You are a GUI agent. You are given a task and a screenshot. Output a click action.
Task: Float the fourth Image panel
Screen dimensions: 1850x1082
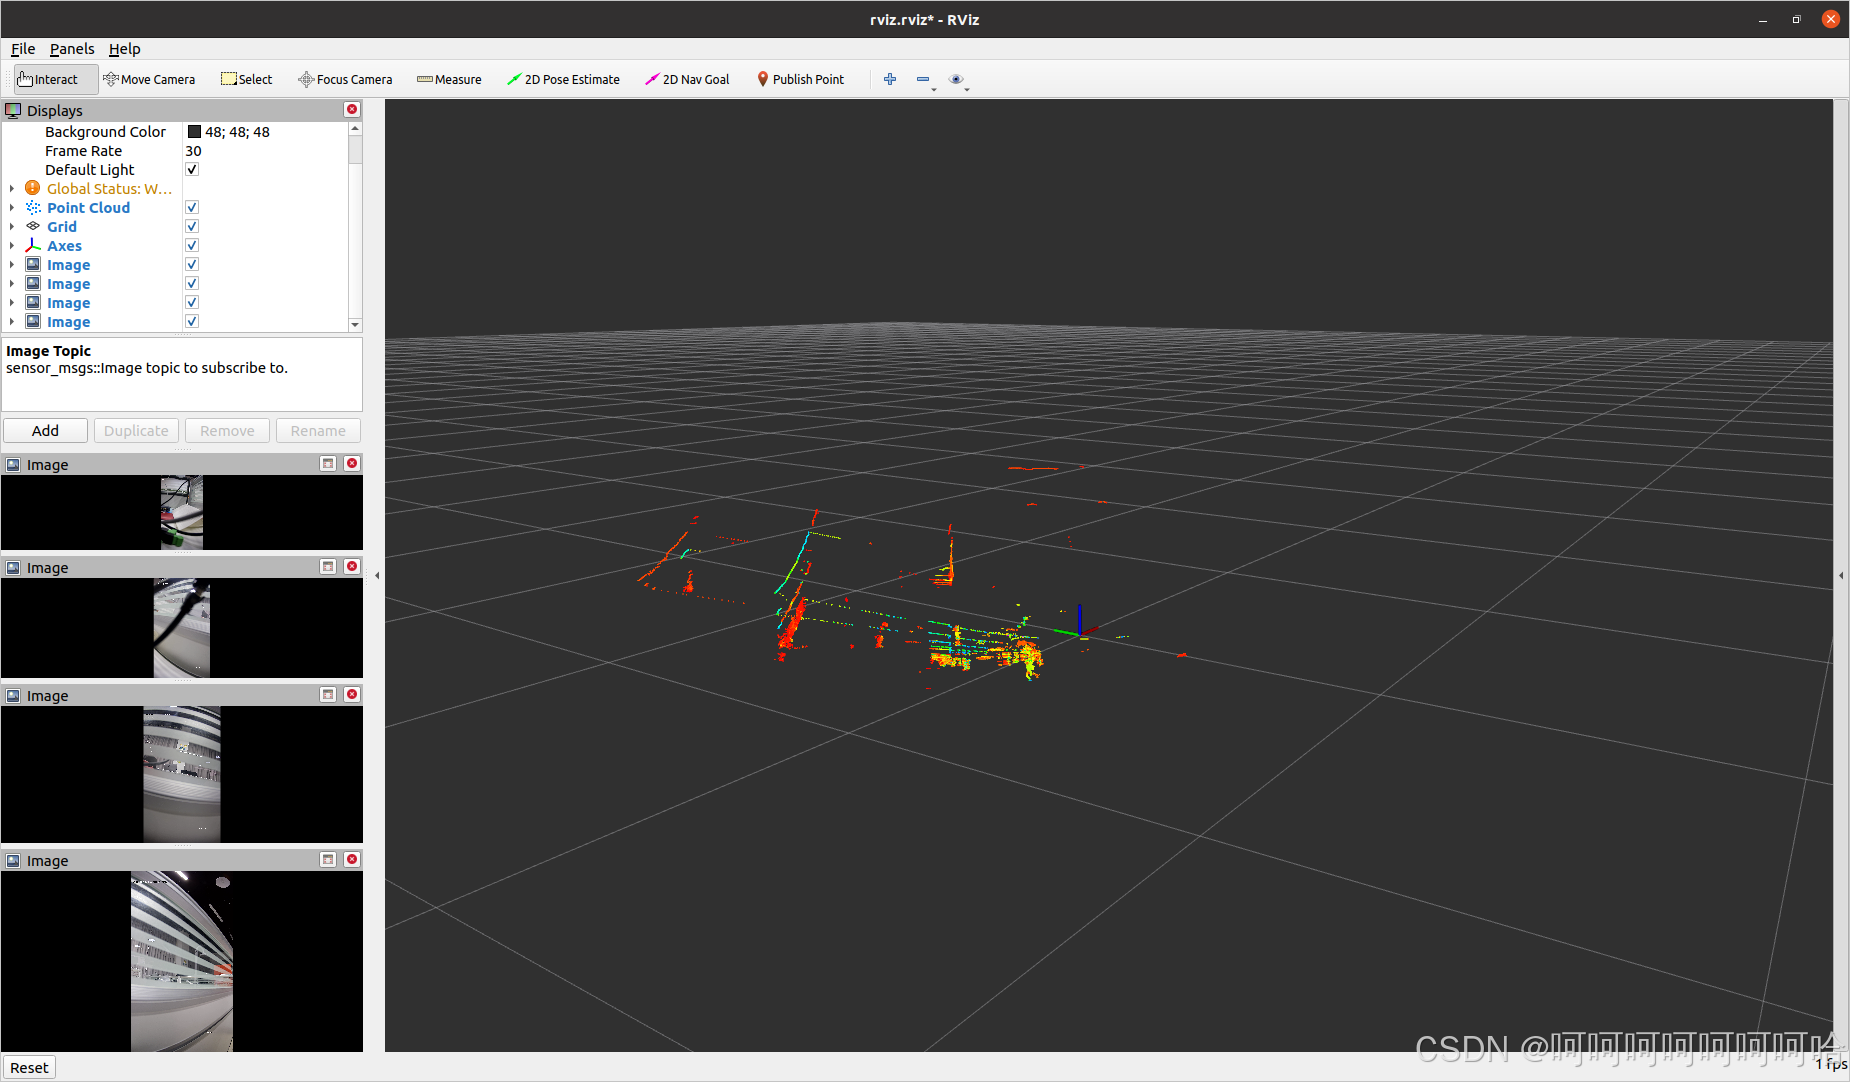coord(328,859)
